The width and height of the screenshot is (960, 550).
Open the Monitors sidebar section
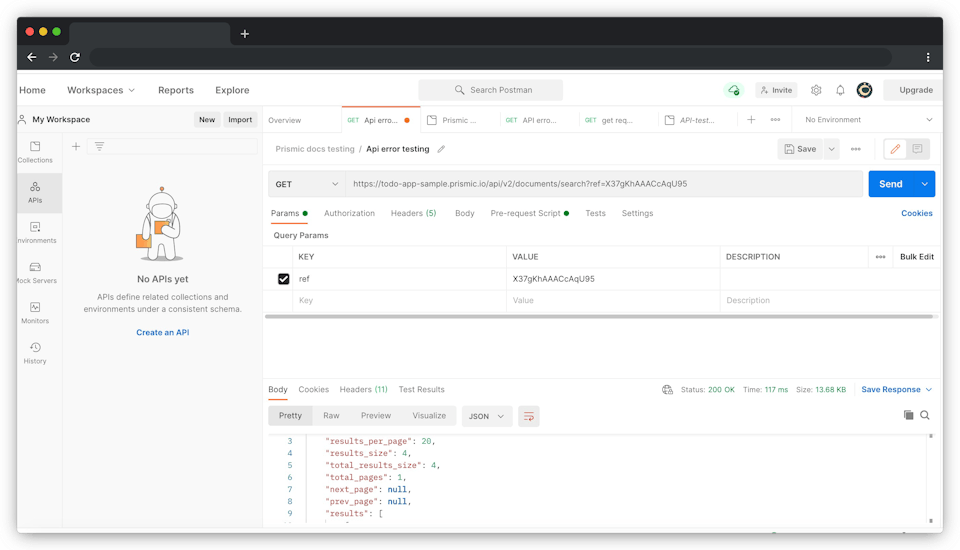35,313
